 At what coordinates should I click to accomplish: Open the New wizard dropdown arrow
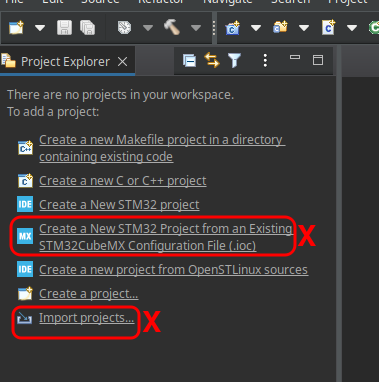(x=40, y=28)
